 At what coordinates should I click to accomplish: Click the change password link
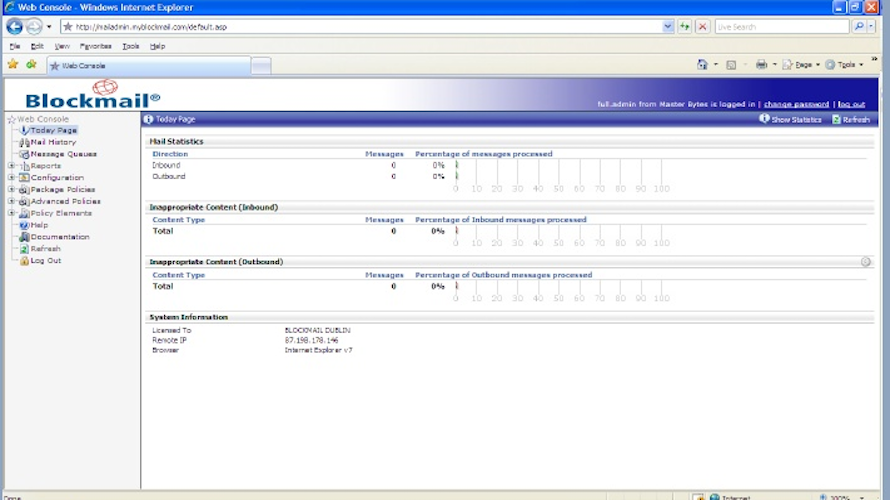click(x=796, y=104)
